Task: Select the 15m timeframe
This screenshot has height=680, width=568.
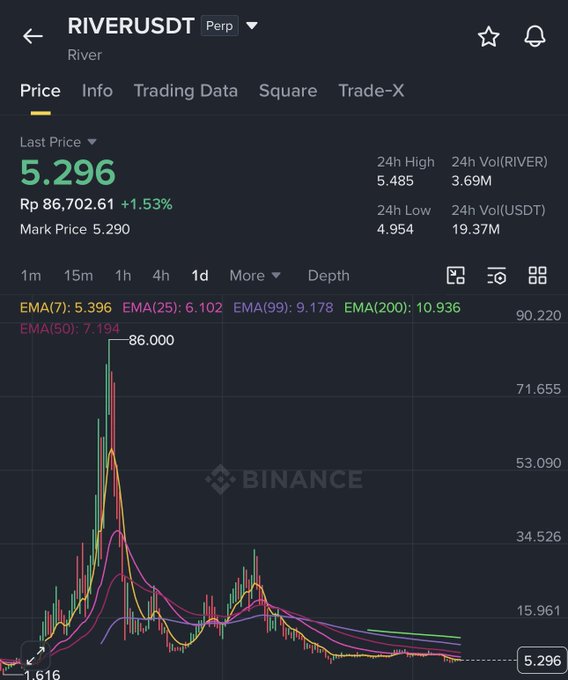Action: click(x=78, y=275)
